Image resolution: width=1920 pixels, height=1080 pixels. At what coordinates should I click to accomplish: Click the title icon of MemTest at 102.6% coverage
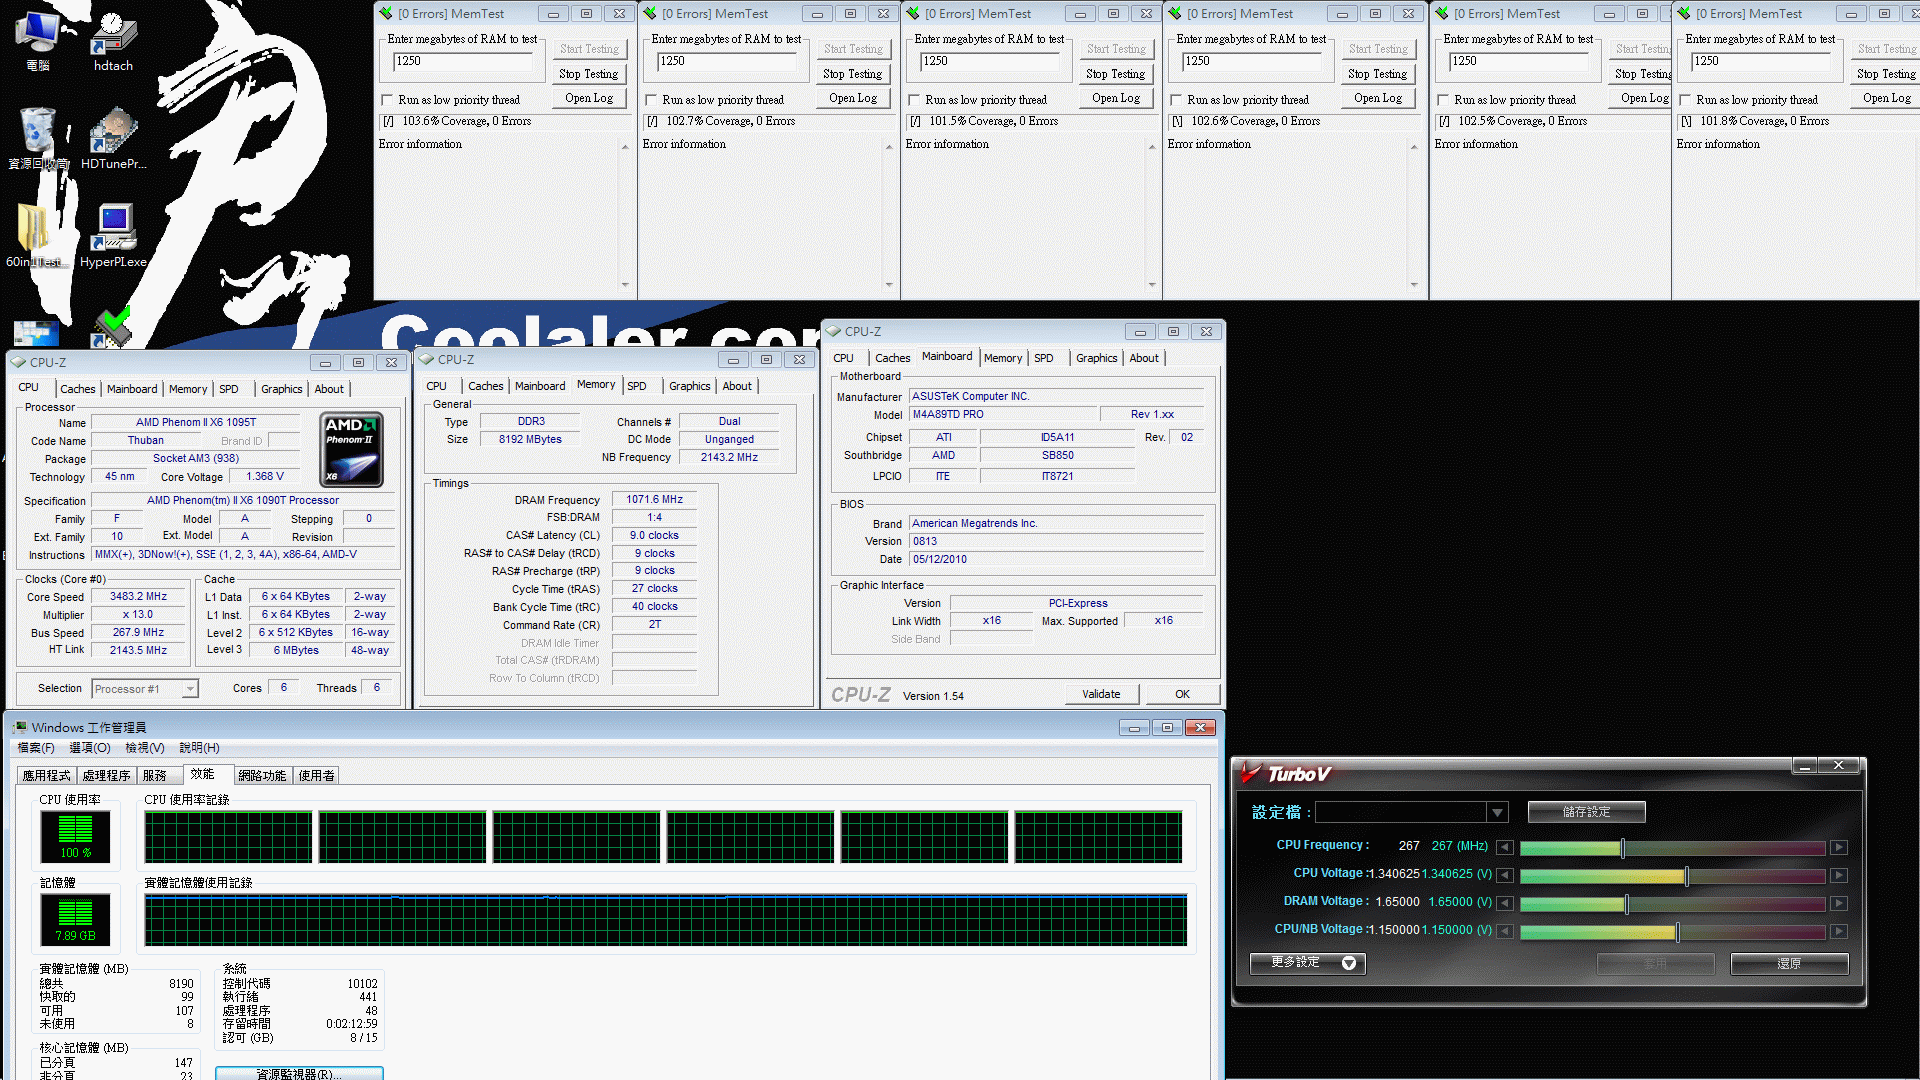pos(1175,13)
